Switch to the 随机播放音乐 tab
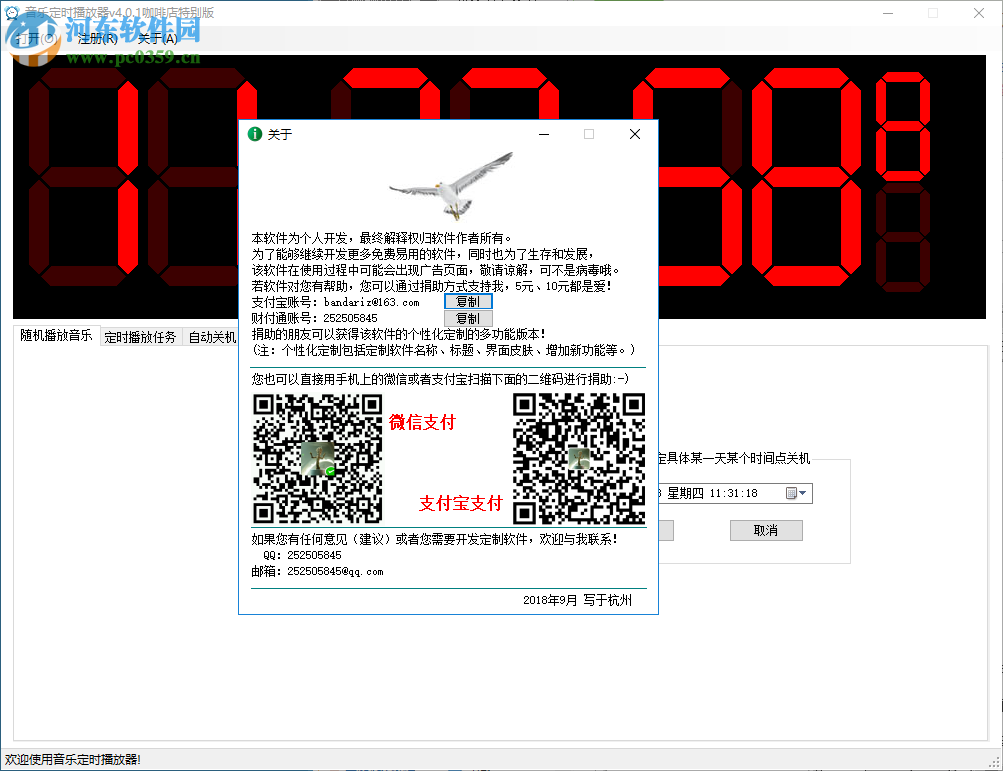Image resolution: width=1003 pixels, height=771 pixels. pyautogui.click(x=56, y=336)
